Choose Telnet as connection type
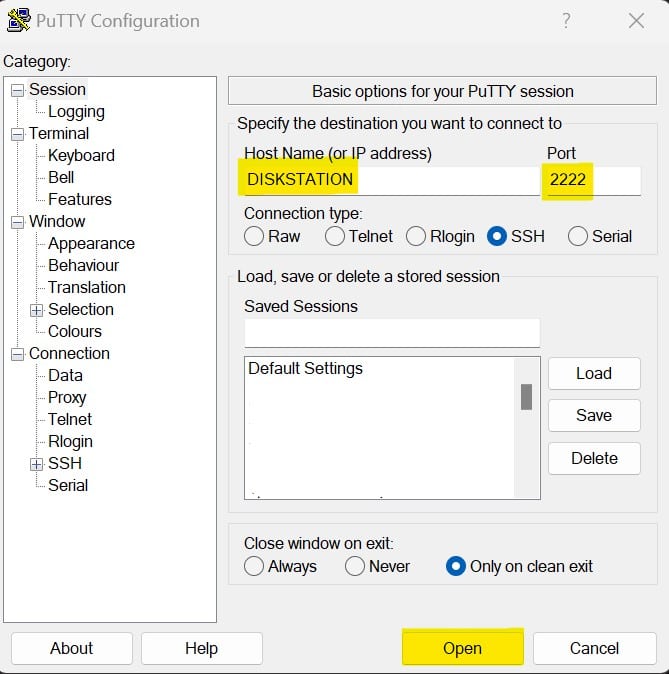The height and width of the screenshot is (674, 669). click(x=334, y=236)
